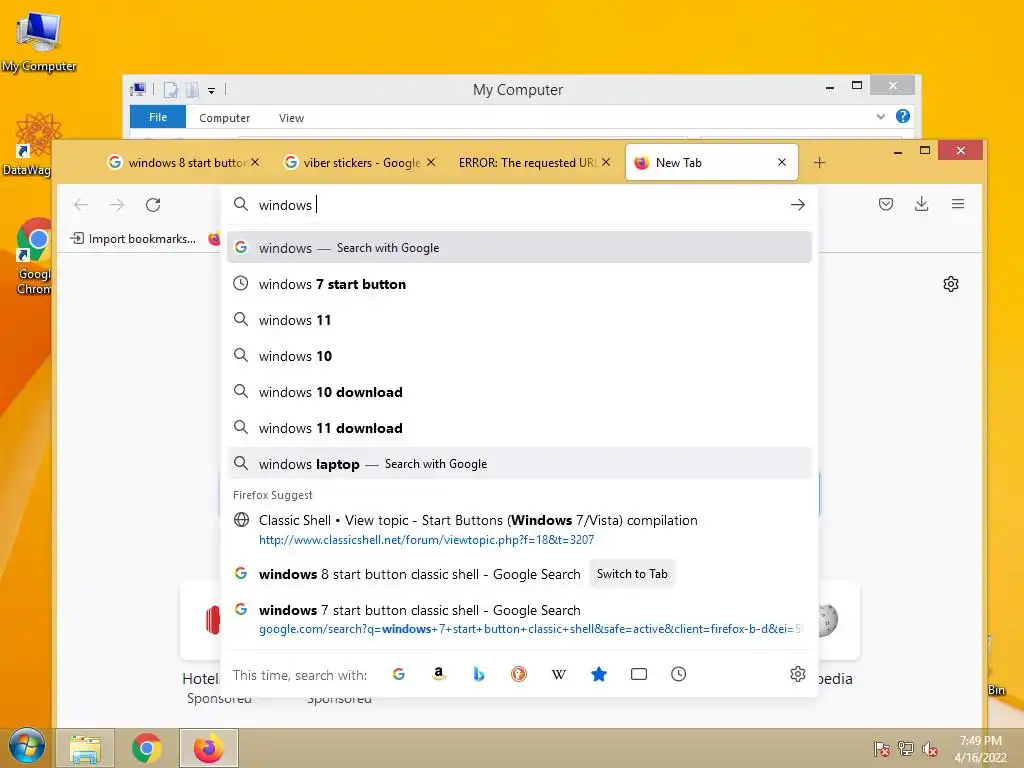Click the taskbar clock showing 7:49 PM

tap(980, 748)
